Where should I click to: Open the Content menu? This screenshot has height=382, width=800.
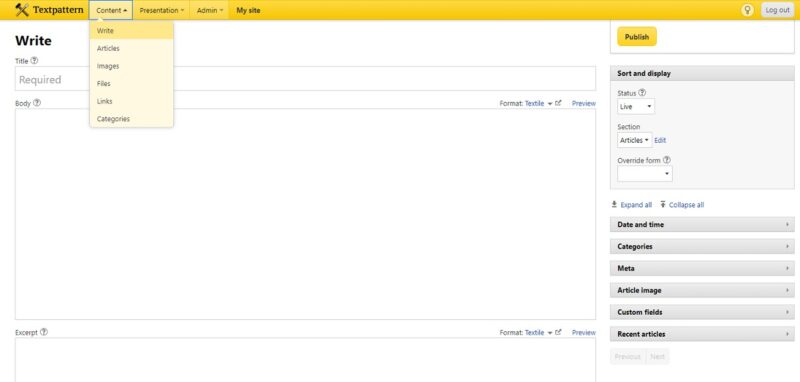click(x=111, y=10)
